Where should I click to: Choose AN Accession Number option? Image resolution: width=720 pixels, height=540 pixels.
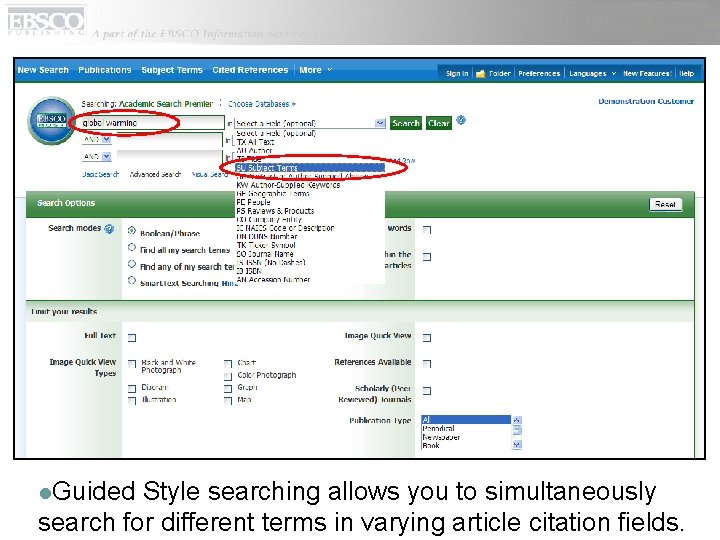click(310, 280)
